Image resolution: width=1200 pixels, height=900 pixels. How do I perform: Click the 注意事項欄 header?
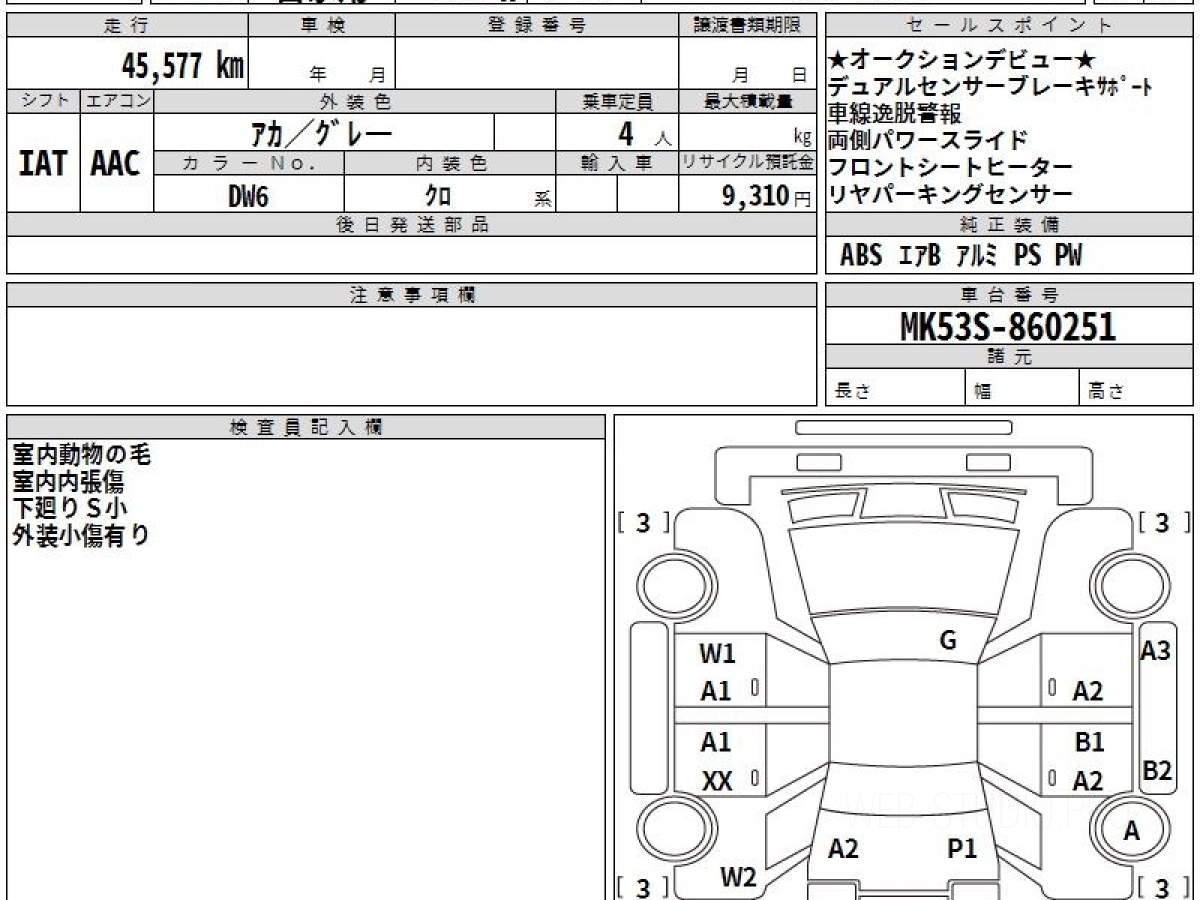point(411,295)
